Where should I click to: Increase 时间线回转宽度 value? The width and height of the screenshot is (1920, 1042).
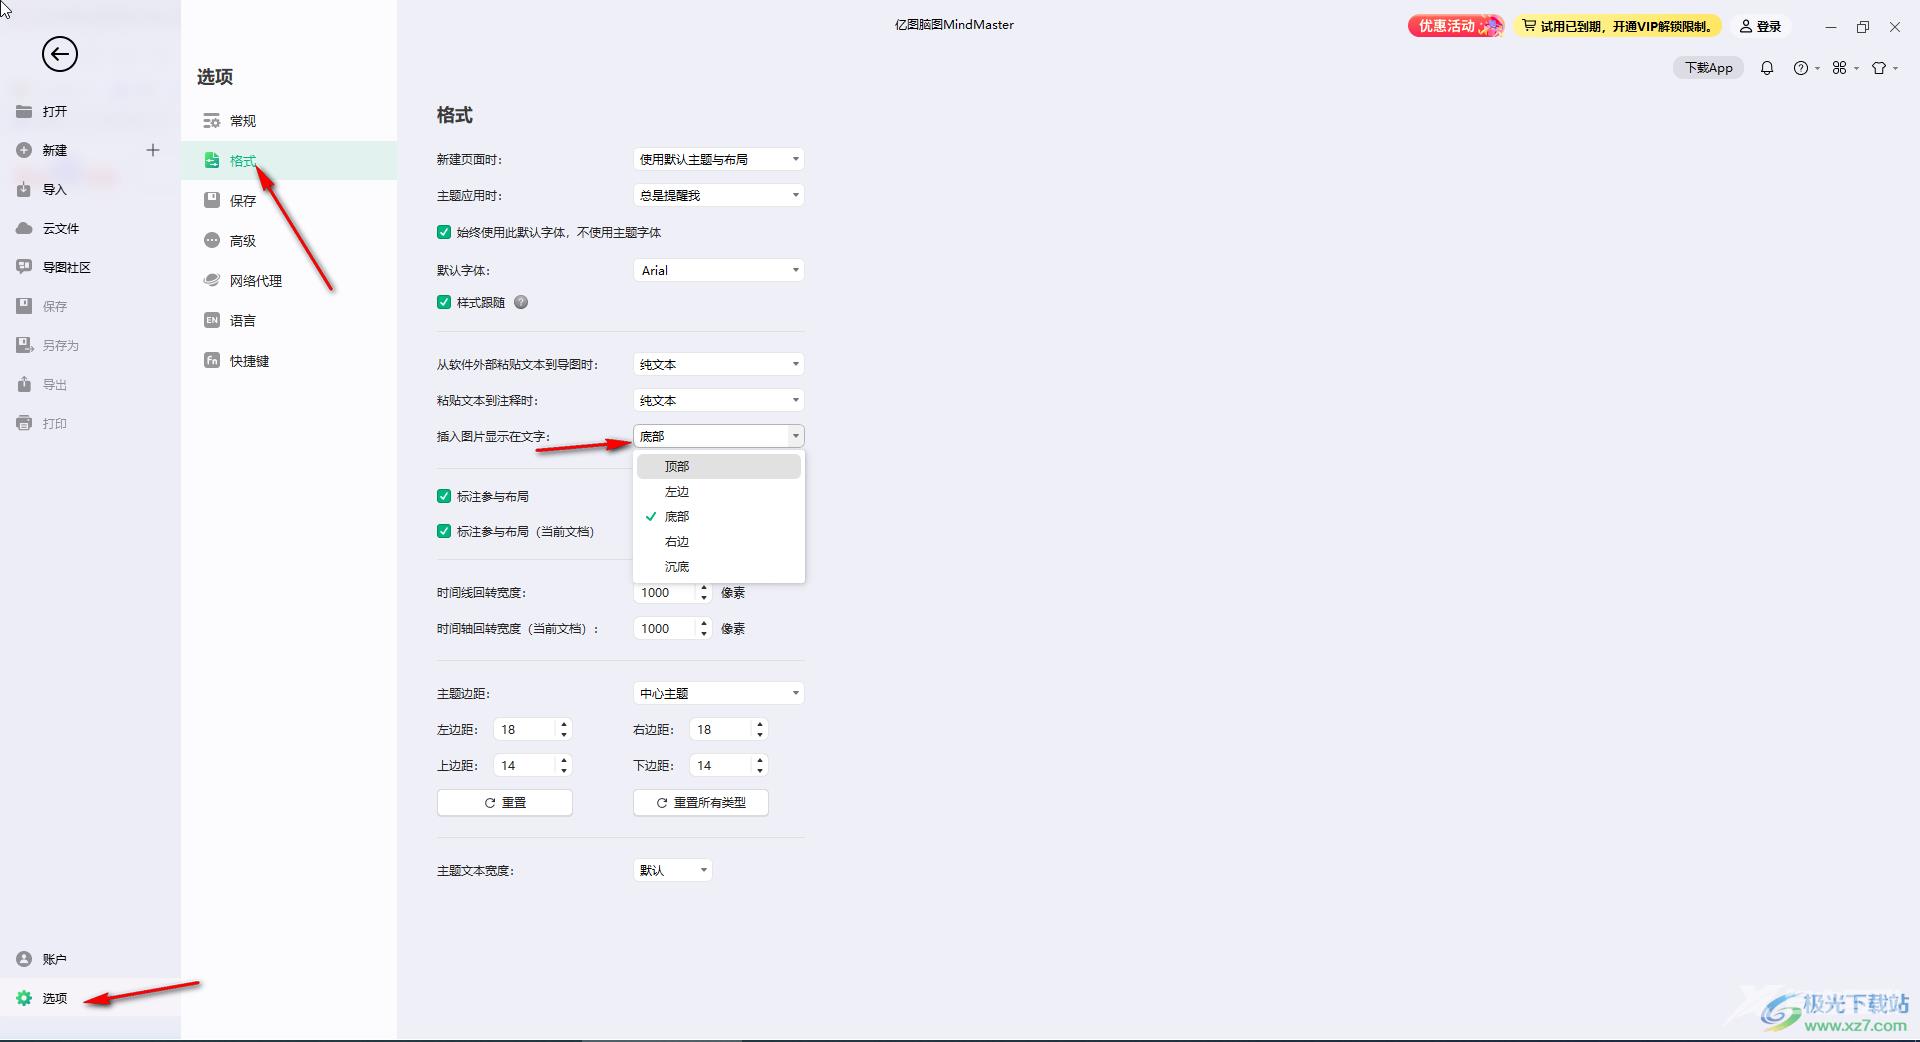tap(704, 587)
